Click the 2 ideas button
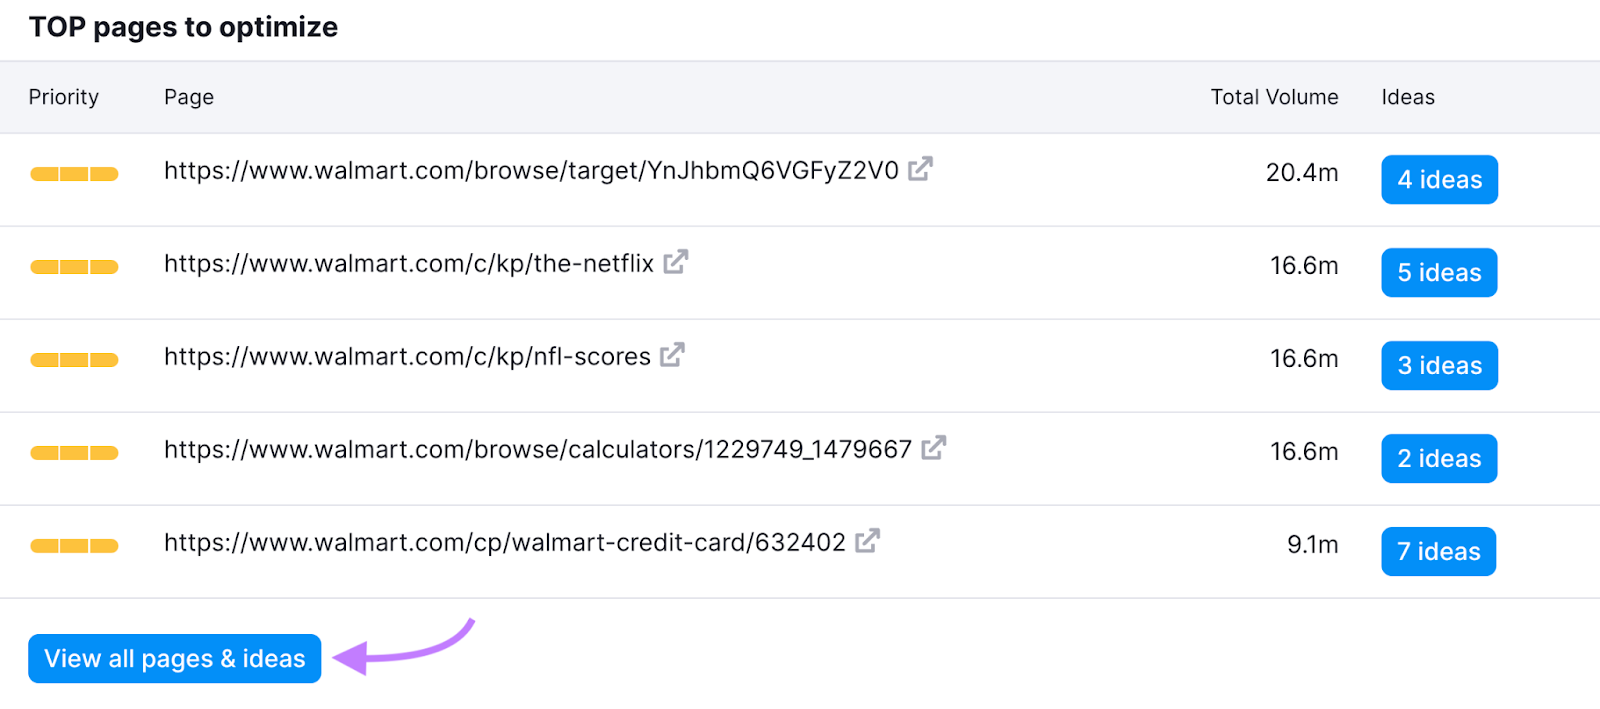1600x709 pixels. [1439, 459]
